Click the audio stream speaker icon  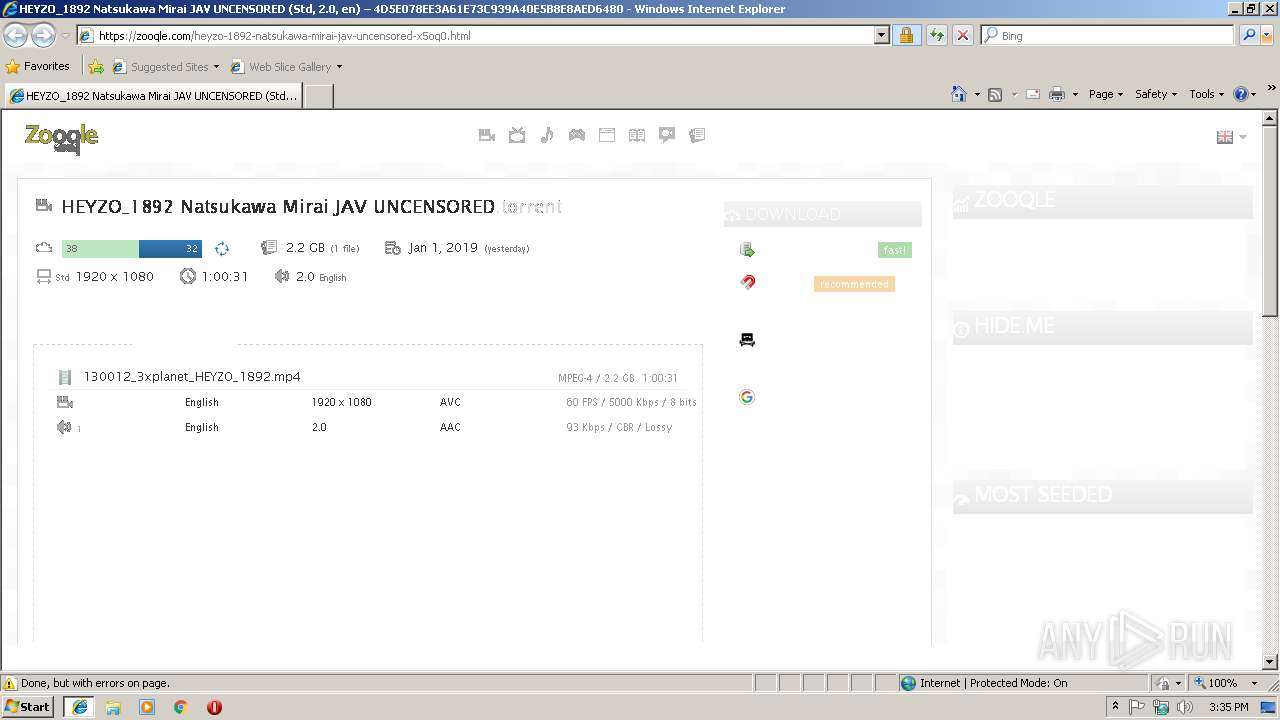click(64, 427)
